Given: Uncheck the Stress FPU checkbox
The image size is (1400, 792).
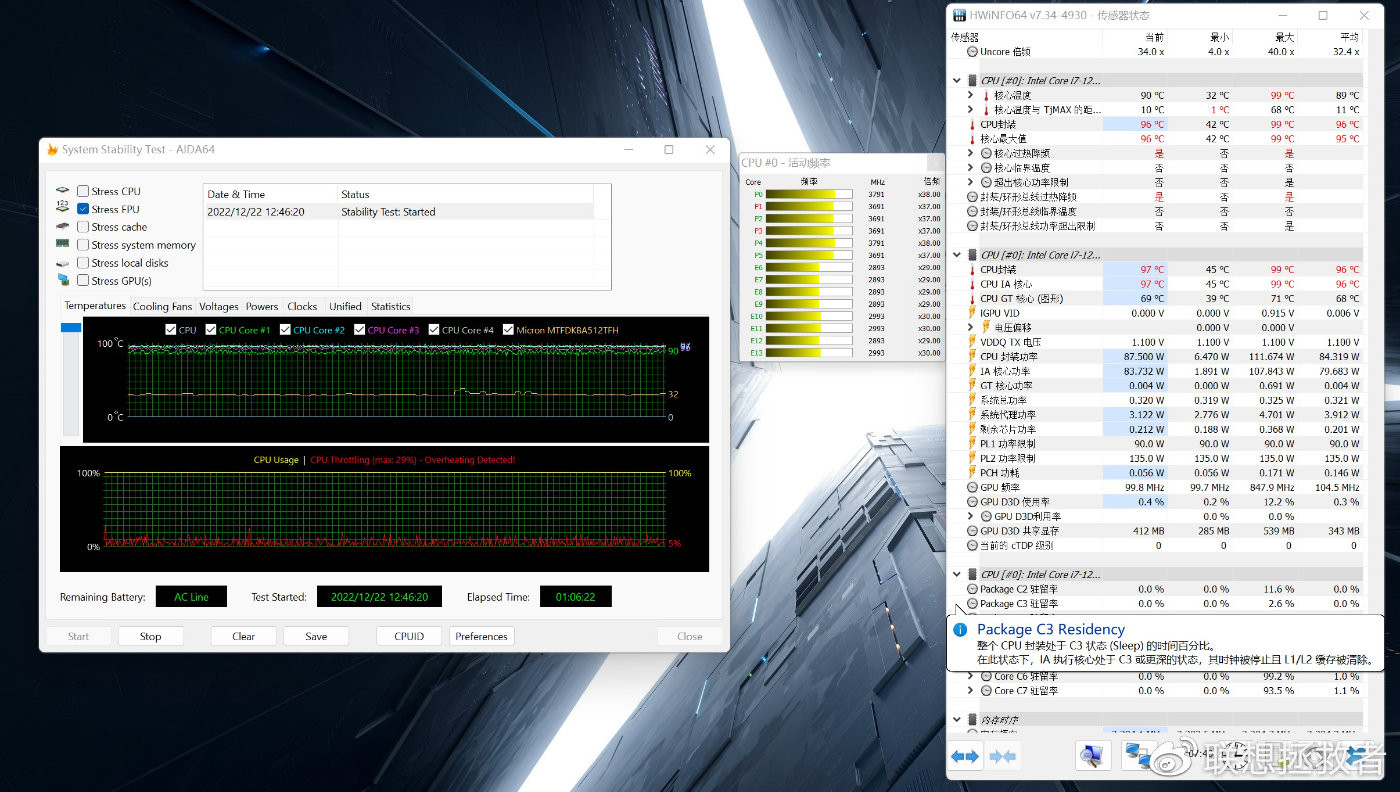Looking at the screenshot, I should pyautogui.click(x=83, y=209).
